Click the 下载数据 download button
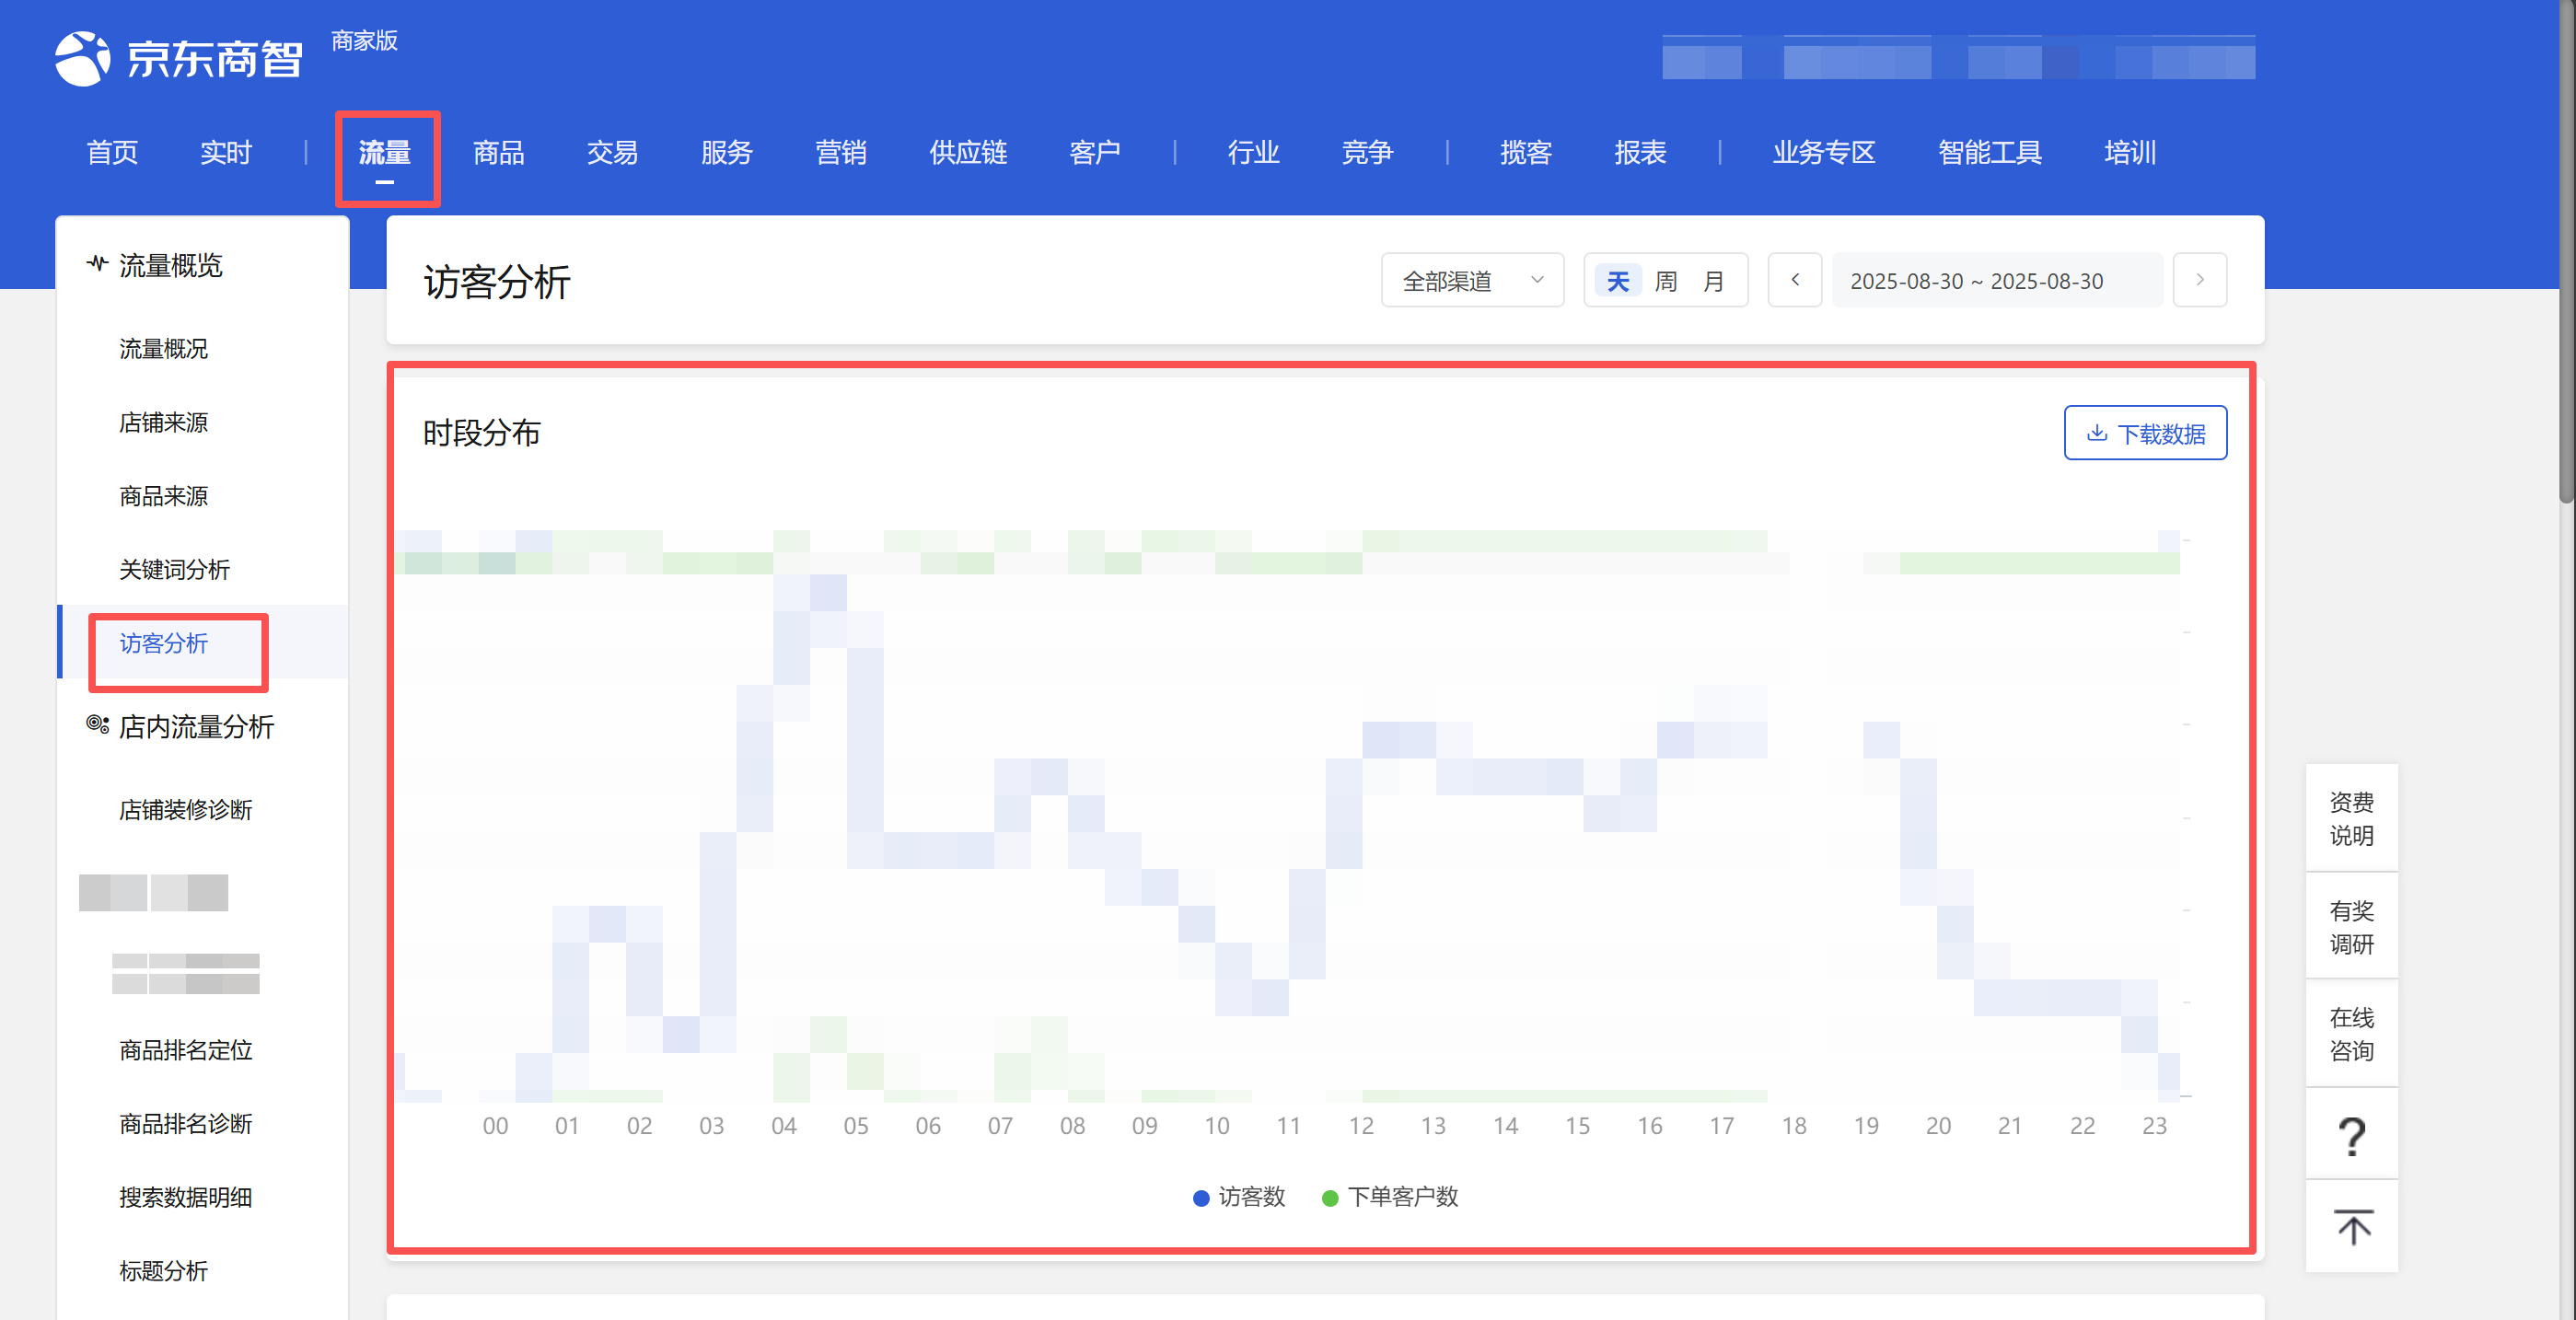 [2145, 433]
